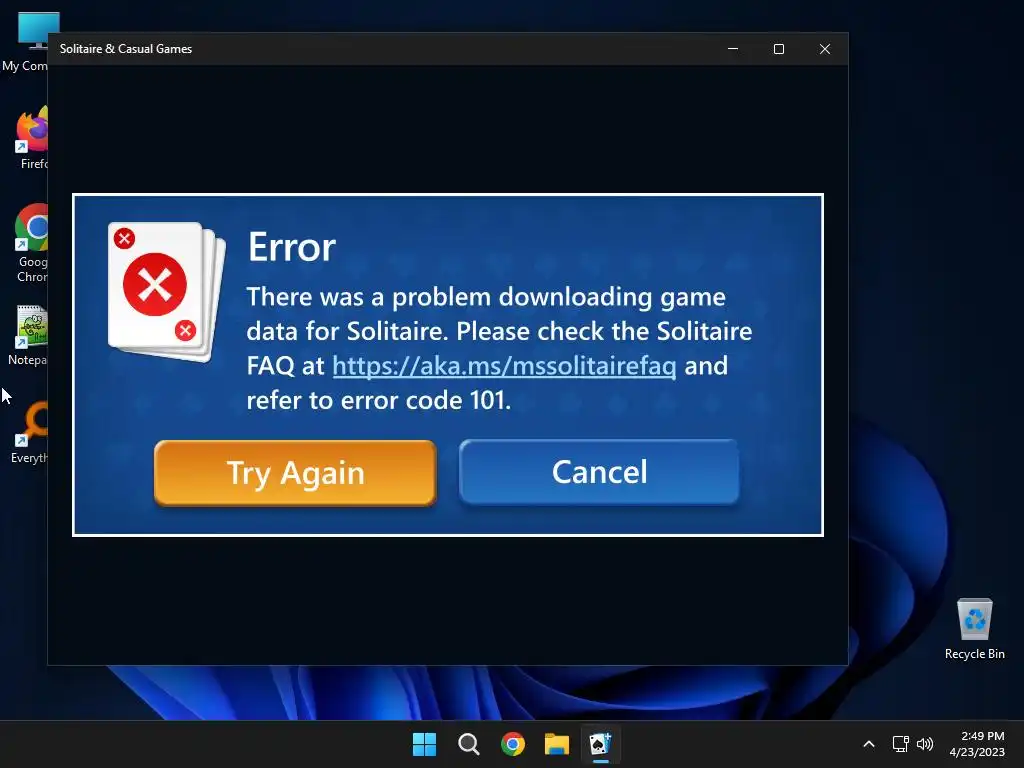The height and width of the screenshot is (768, 1024).
Task: Minimize the Solitaire & Casual Games window
Action: [733, 49]
